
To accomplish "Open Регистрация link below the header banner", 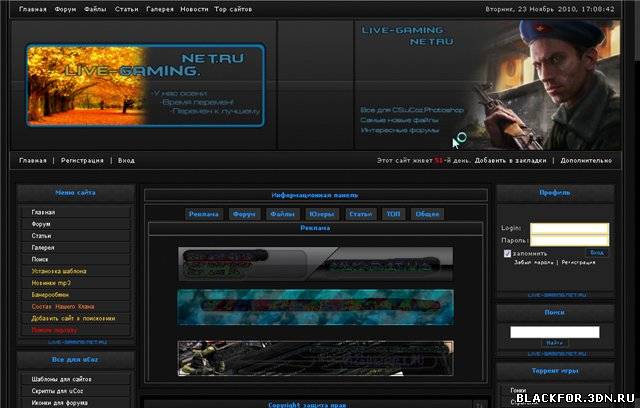I will coord(82,160).
